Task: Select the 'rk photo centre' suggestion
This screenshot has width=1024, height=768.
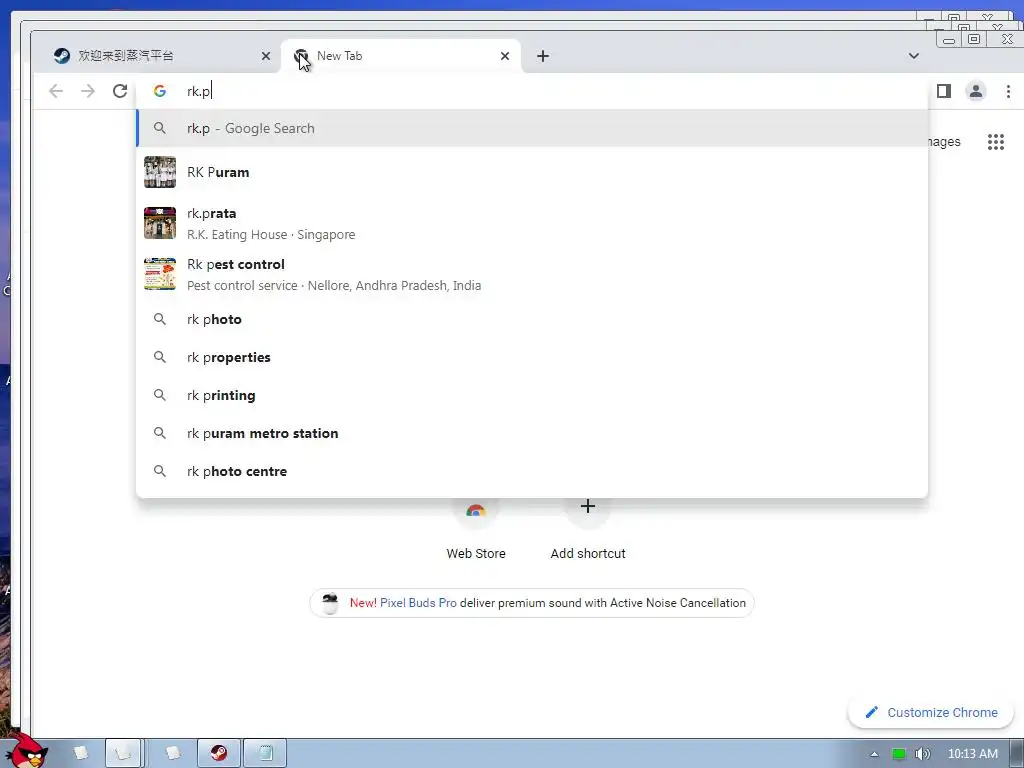Action: click(532, 471)
